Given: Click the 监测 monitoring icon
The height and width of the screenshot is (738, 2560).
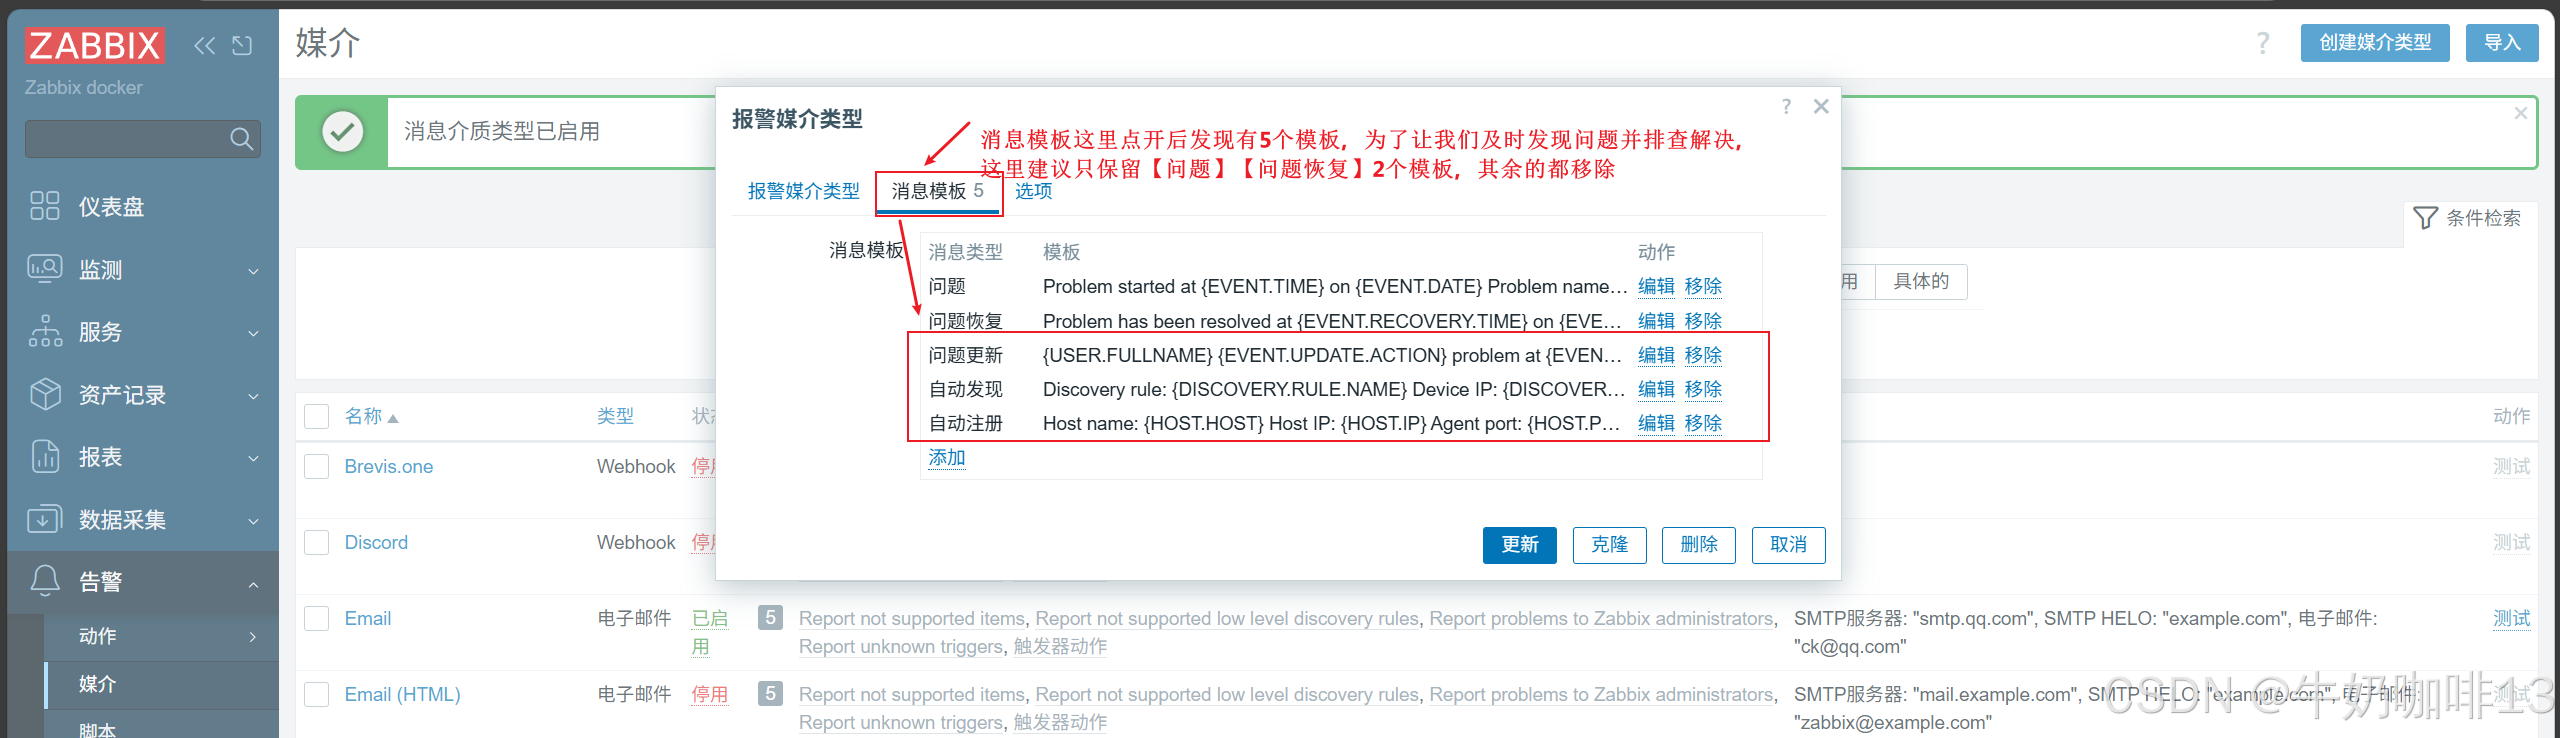Looking at the screenshot, I should tap(45, 269).
